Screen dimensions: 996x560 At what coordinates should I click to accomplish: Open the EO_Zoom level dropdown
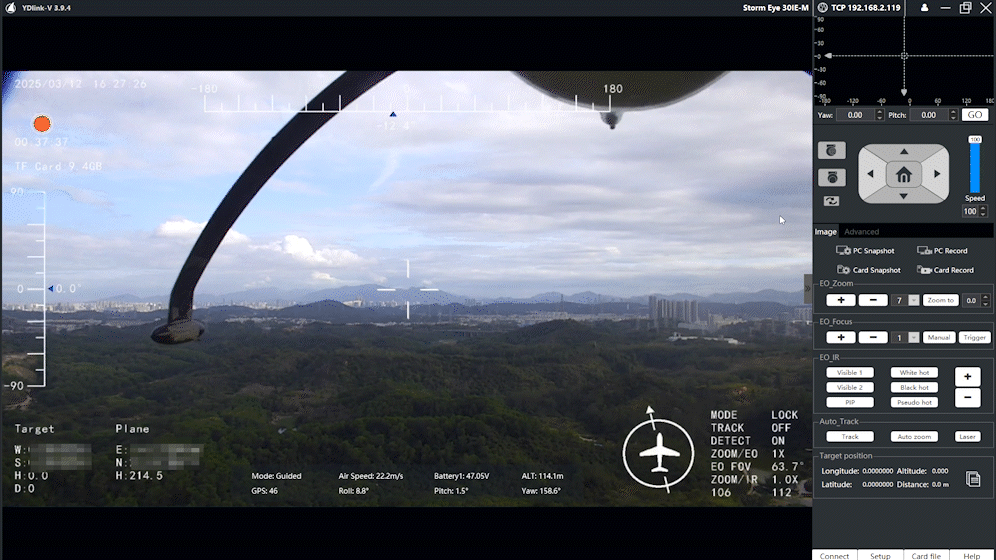pyautogui.click(x=913, y=300)
